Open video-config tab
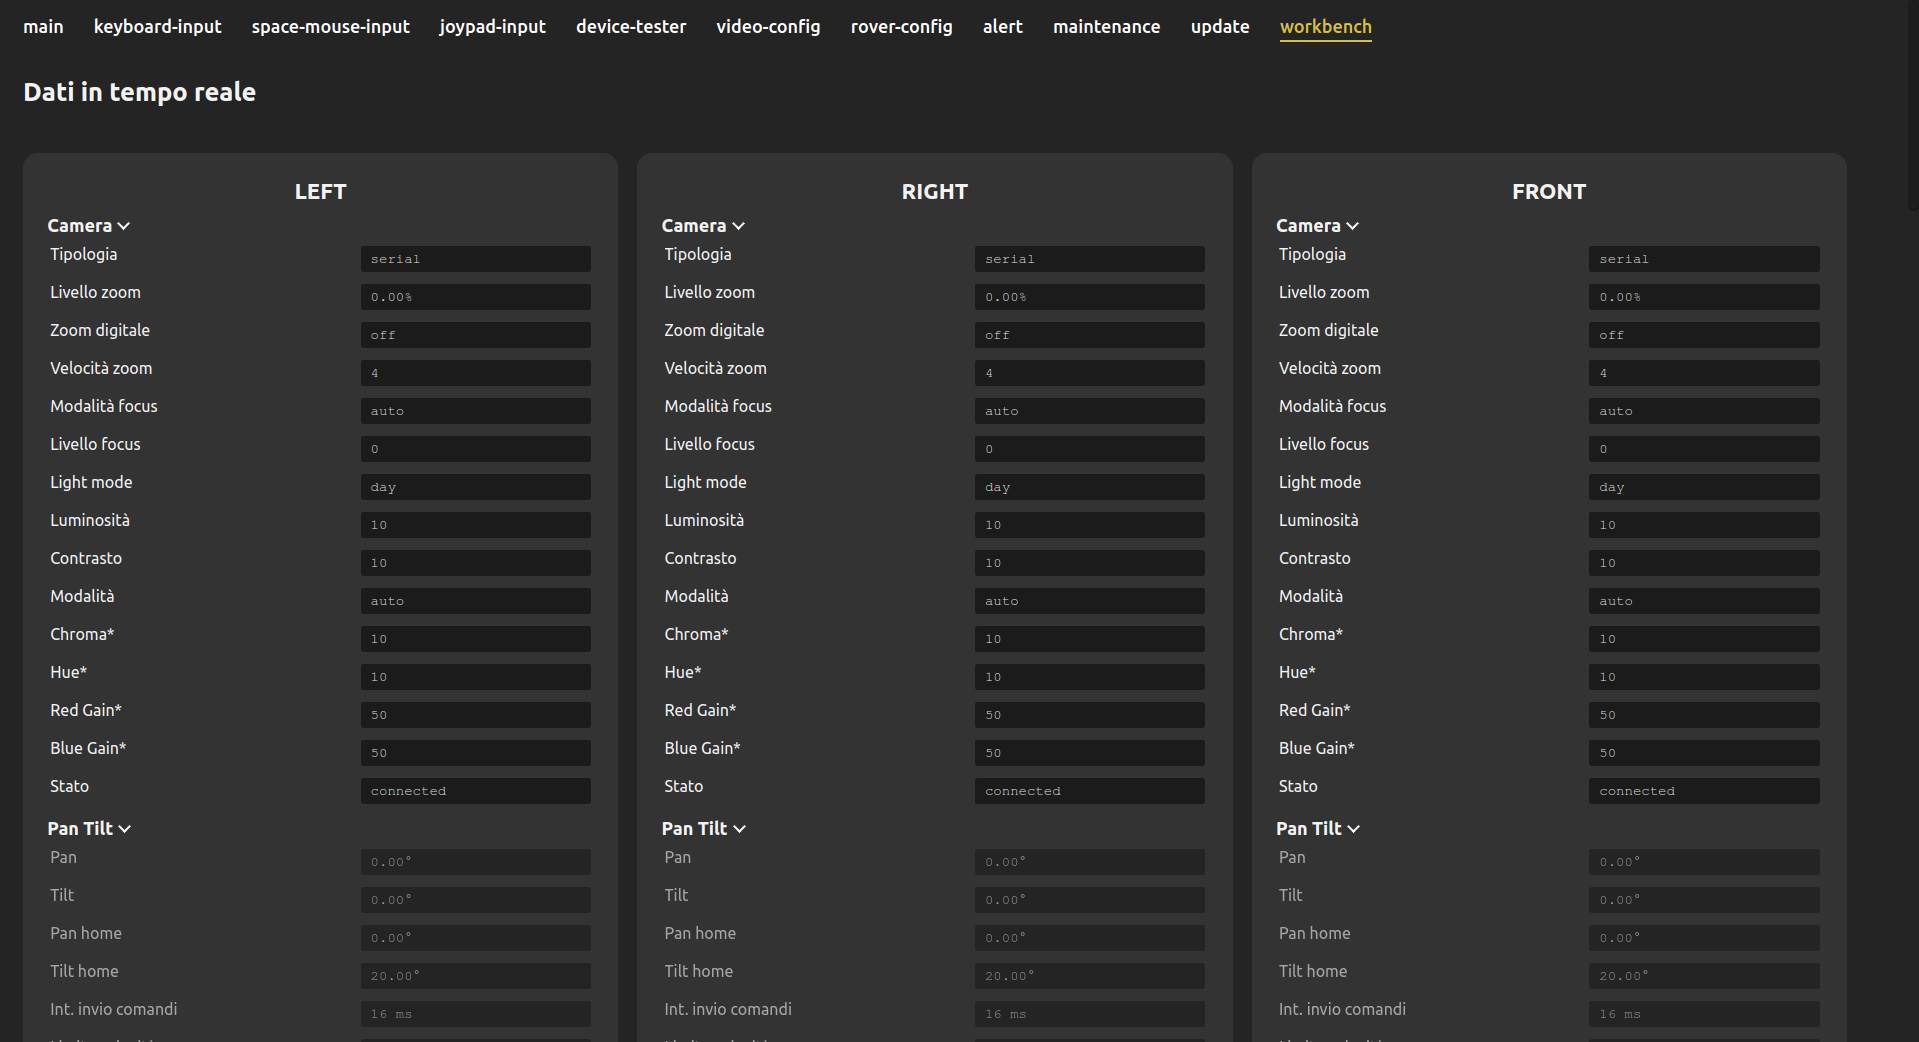This screenshot has width=1919, height=1042. [x=768, y=27]
